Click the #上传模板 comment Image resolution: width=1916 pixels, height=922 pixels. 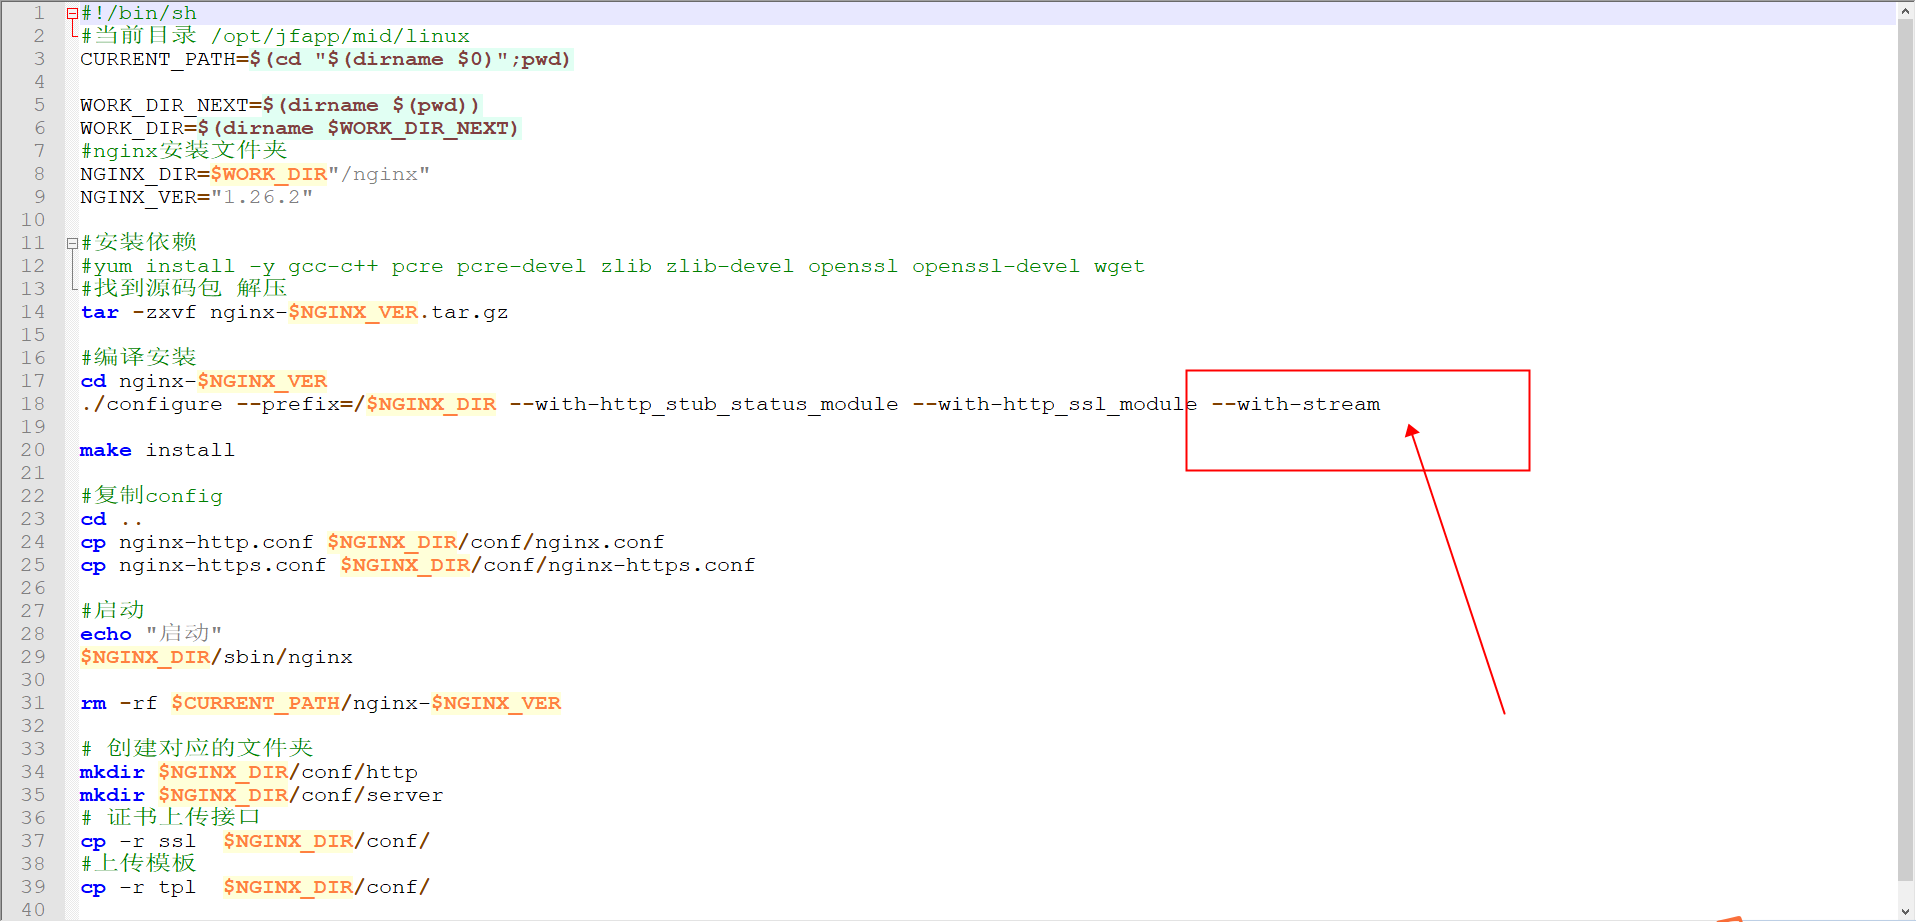coord(138,864)
